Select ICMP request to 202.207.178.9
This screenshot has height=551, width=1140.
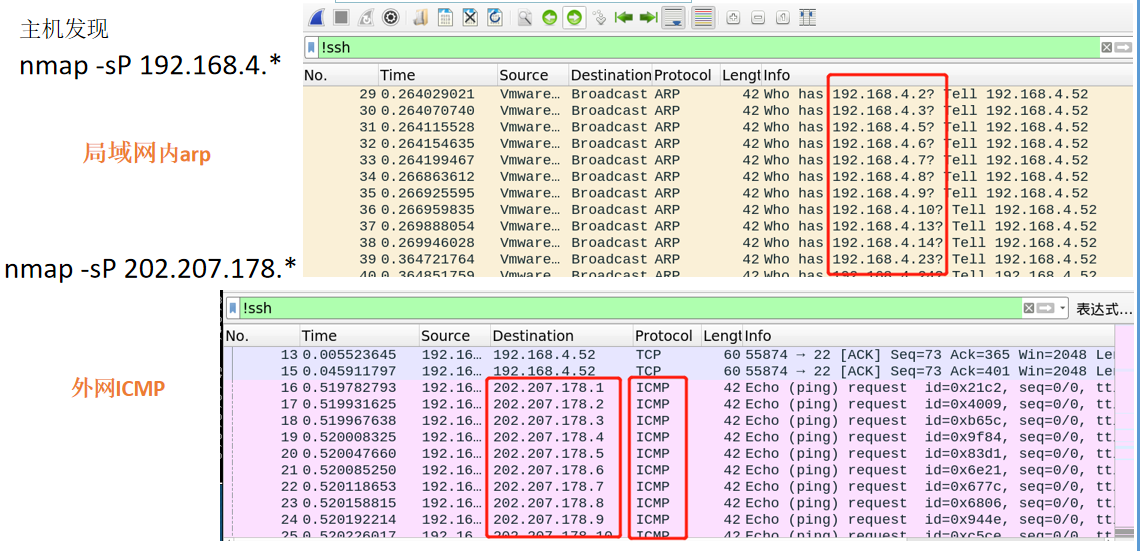(669, 520)
